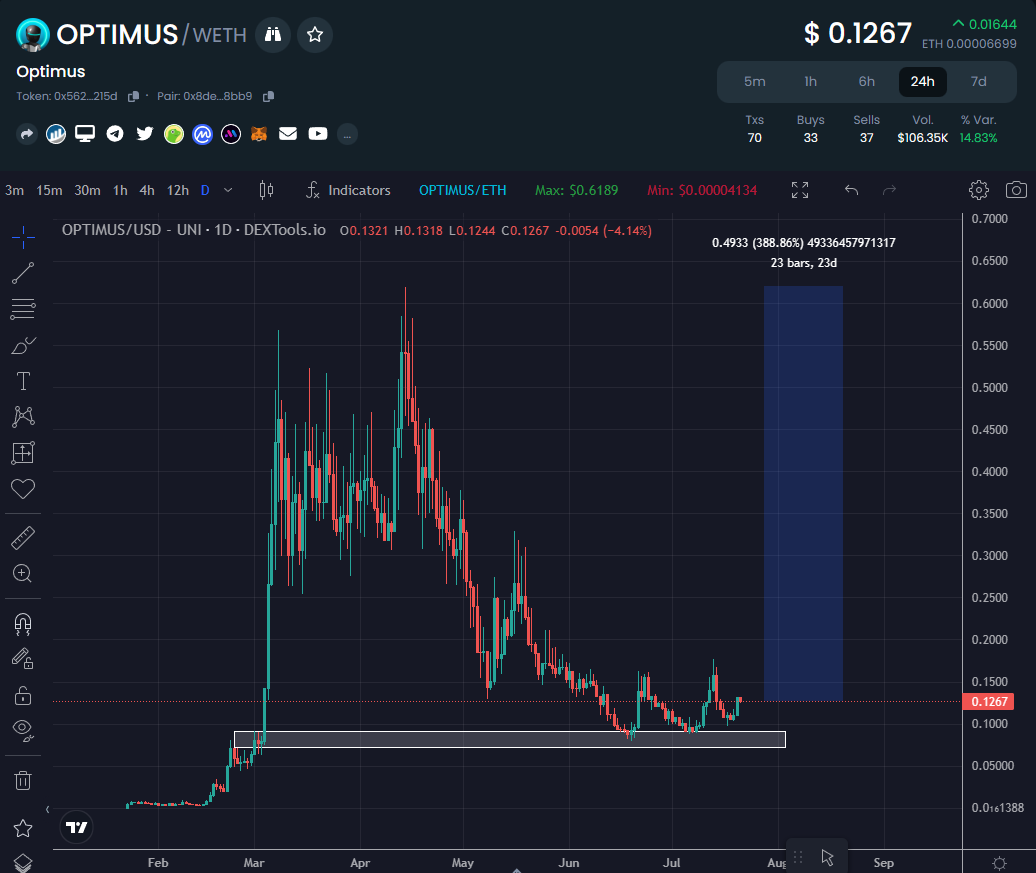Open the Fibonacci retracement tools
The image size is (1036, 873).
[23, 309]
